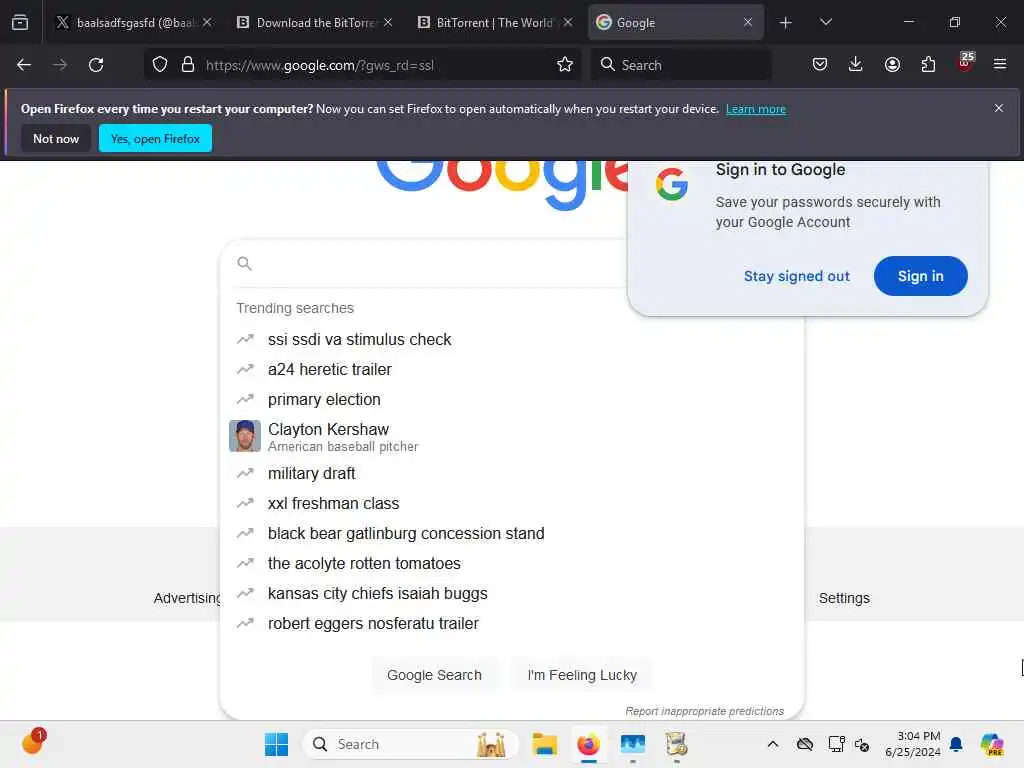The height and width of the screenshot is (768, 1024).
Task: Open Firefox application menu
Action: coord(1000,65)
